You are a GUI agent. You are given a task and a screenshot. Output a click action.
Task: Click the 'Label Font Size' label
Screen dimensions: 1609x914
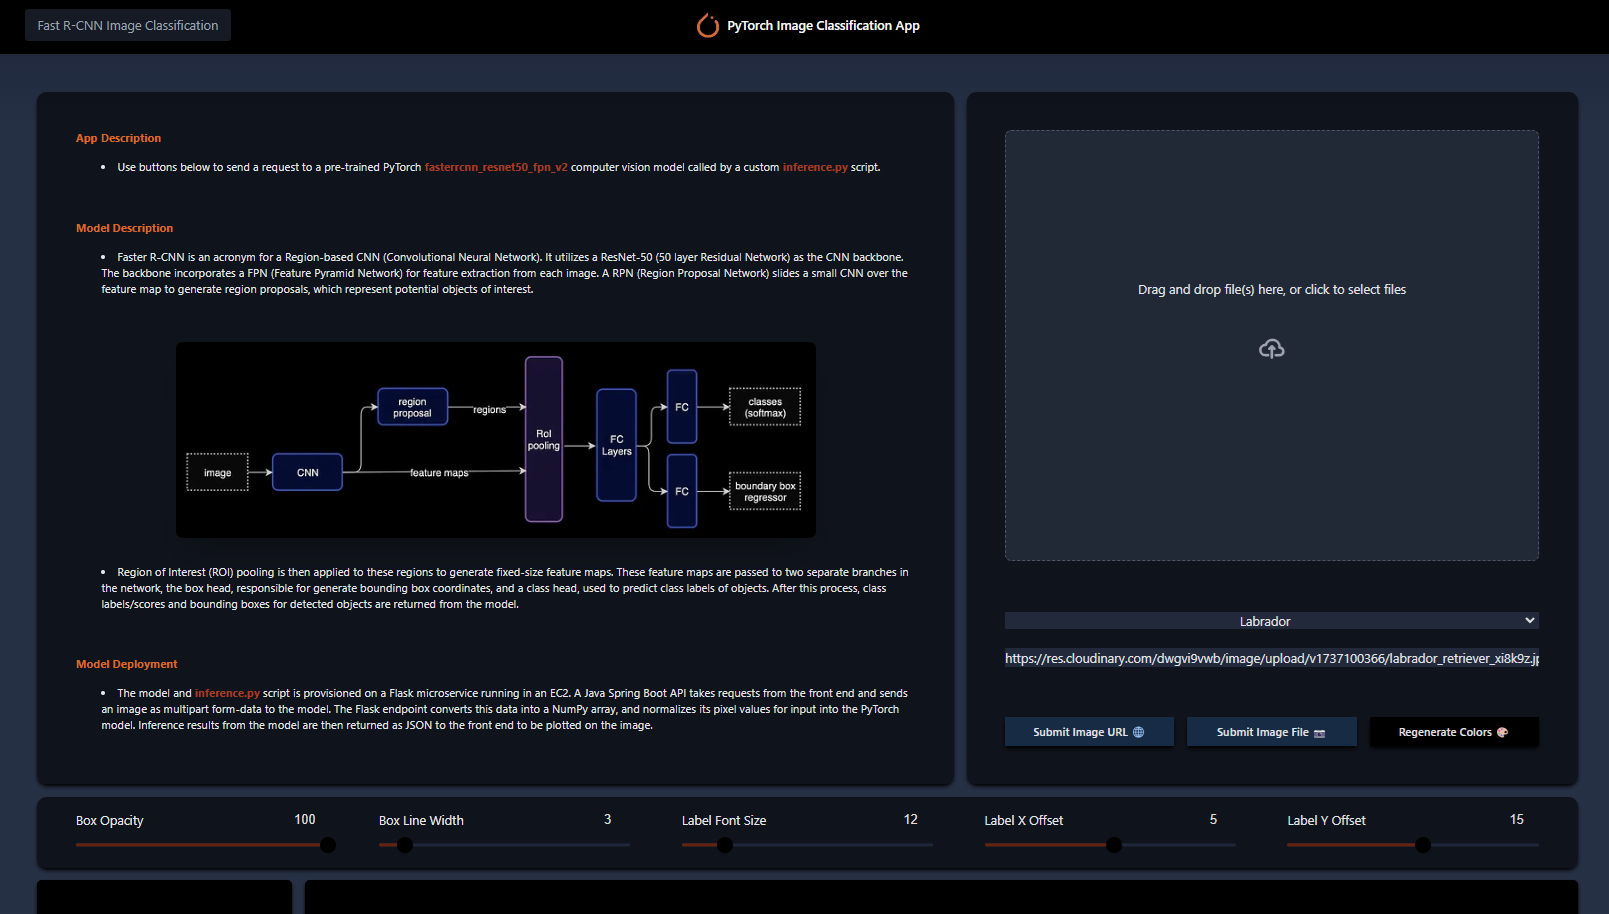pos(724,820)
